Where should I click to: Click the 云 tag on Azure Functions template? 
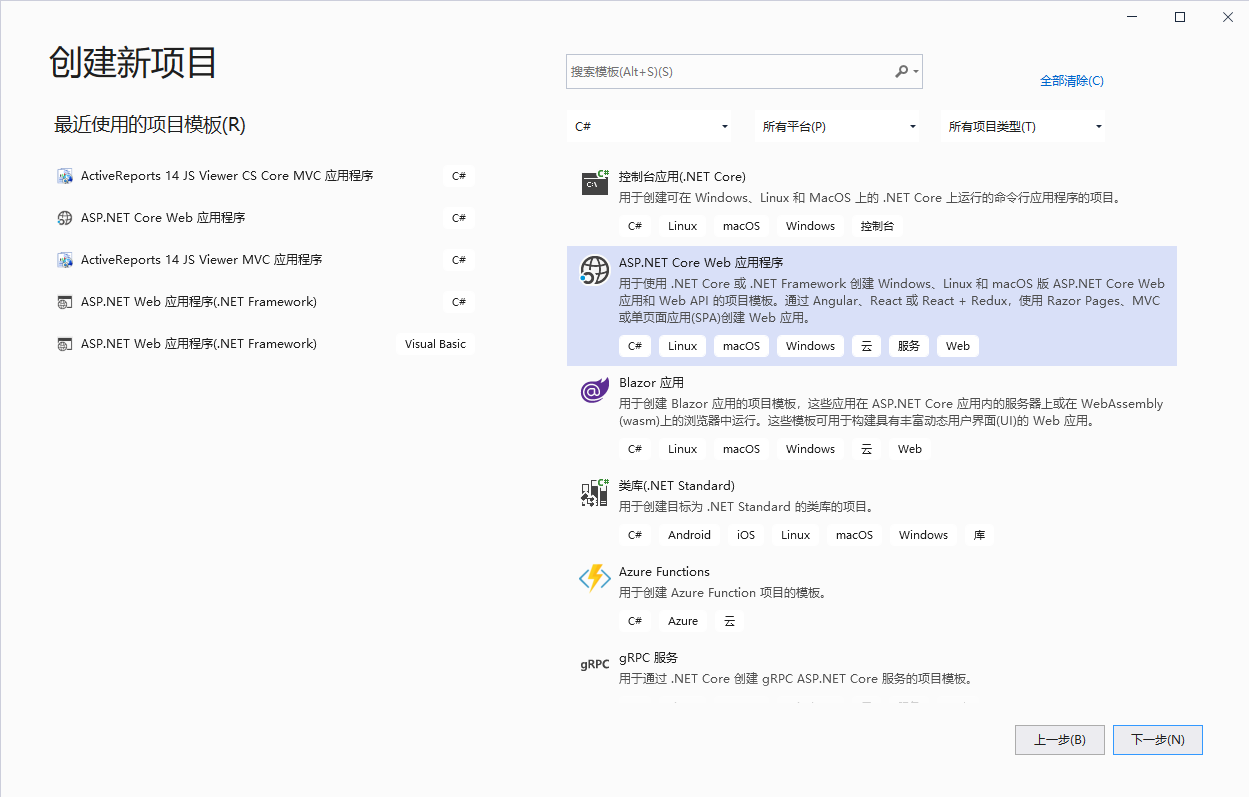pyautogui.click(x=730, y=621)
